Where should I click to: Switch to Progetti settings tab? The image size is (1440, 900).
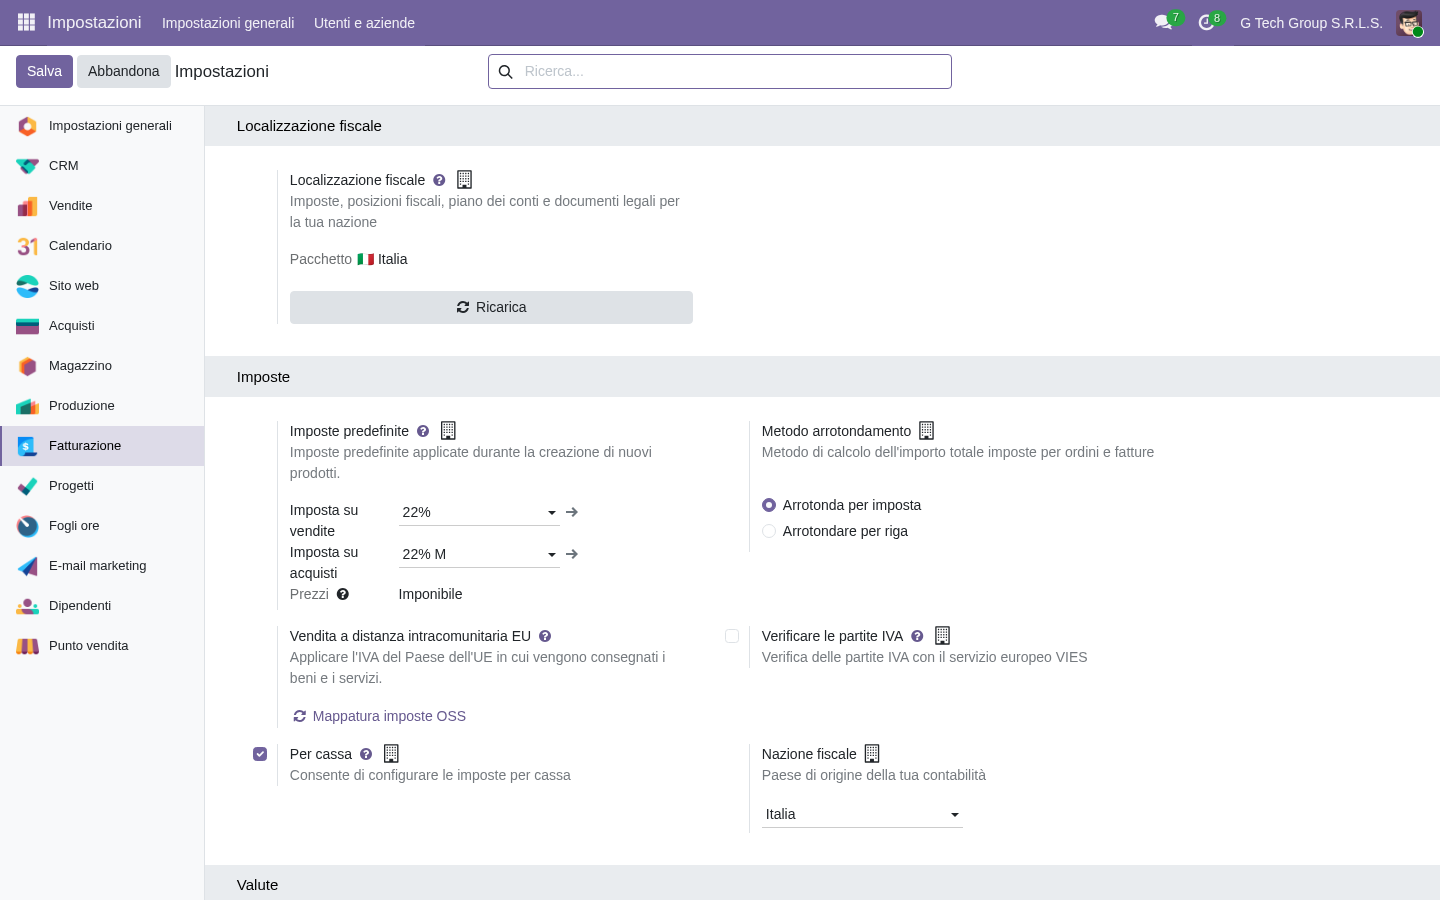pyautogui.click(x=102, y=486)
